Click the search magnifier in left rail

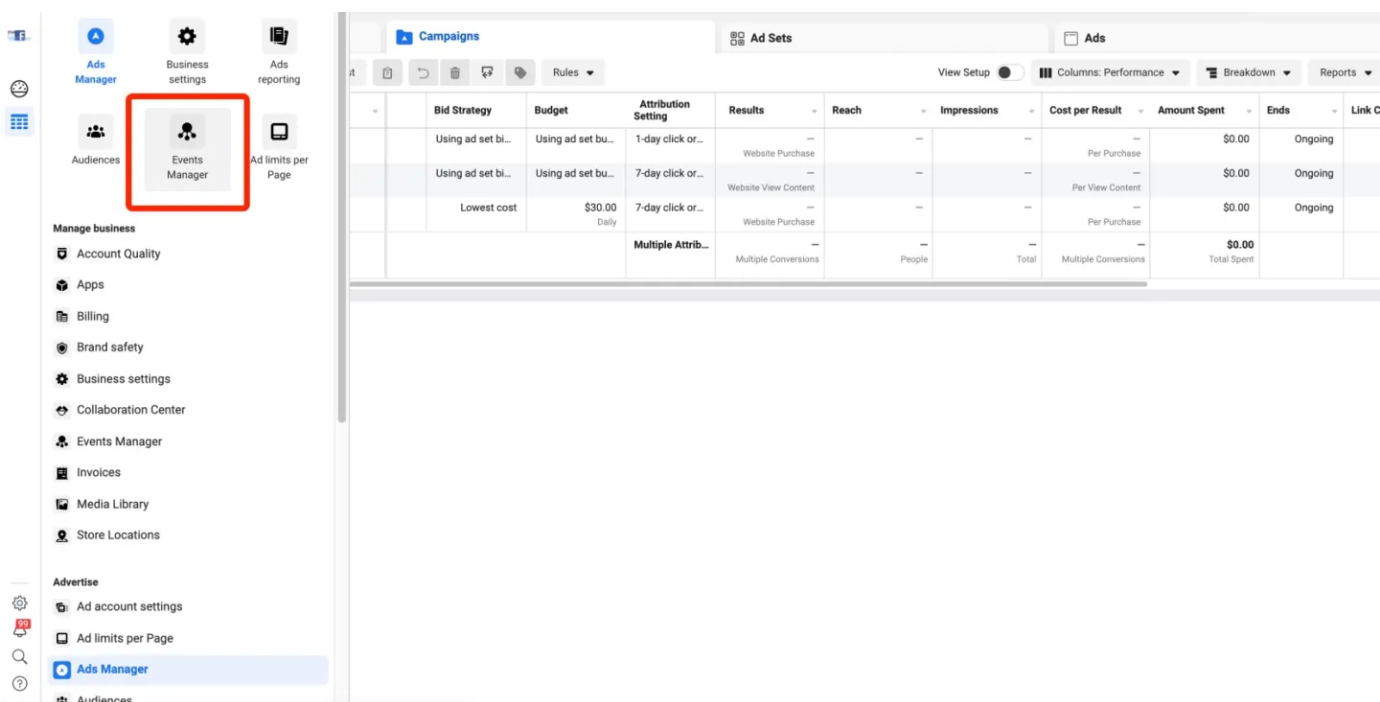(19, 657)
